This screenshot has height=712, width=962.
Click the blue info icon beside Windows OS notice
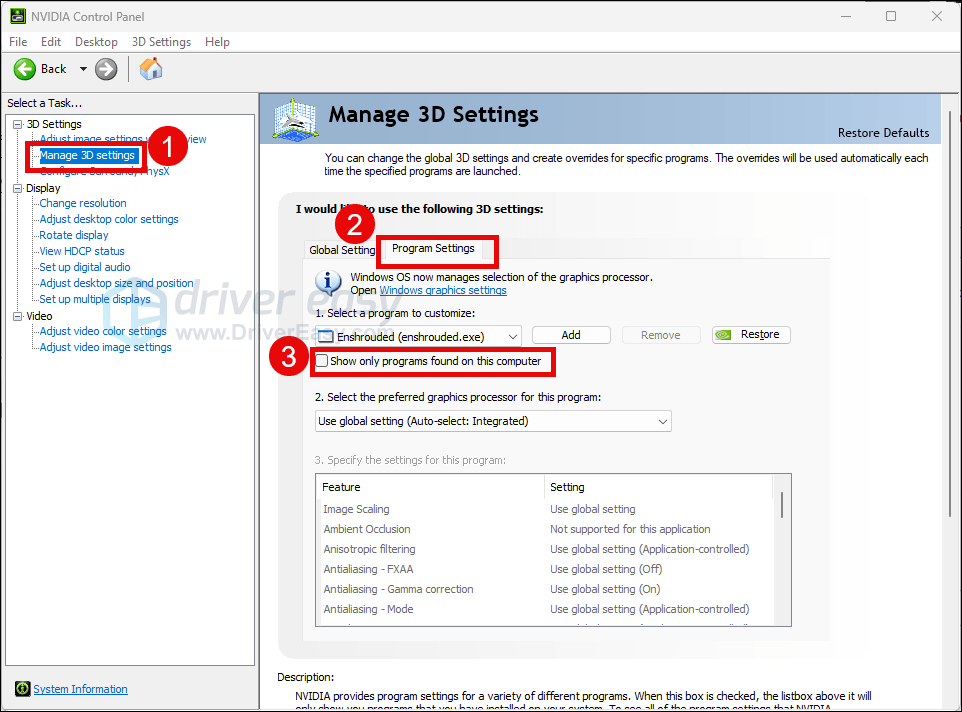(328, 283)
